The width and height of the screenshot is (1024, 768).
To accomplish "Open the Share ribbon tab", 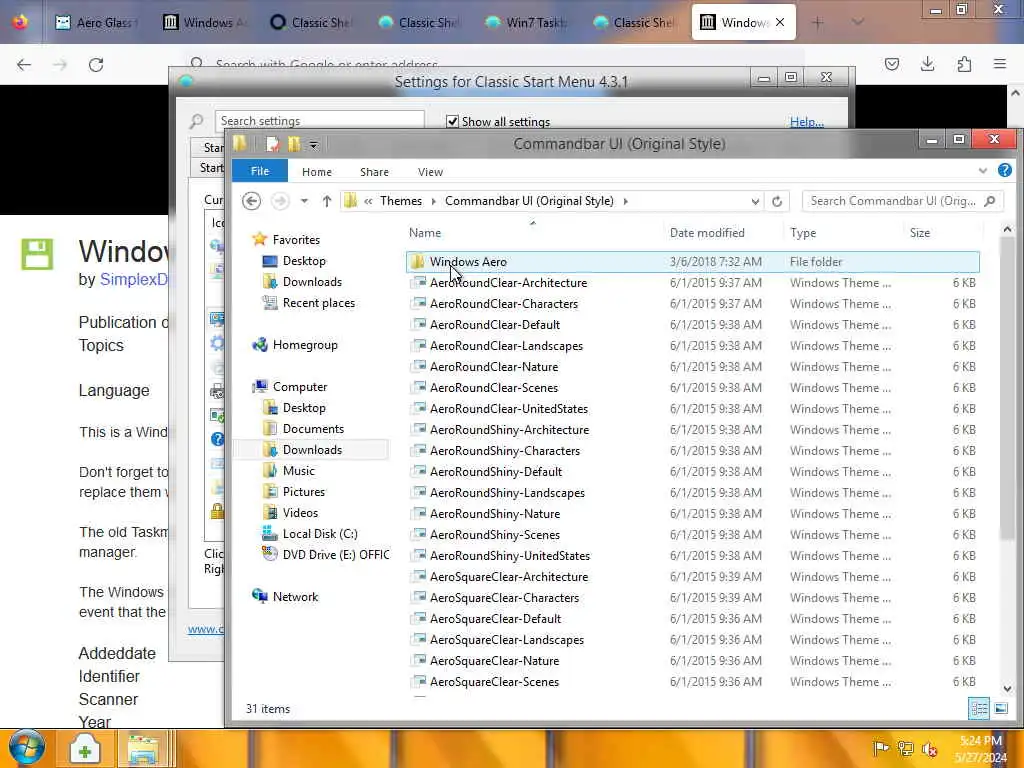I will tap(374, 172).
